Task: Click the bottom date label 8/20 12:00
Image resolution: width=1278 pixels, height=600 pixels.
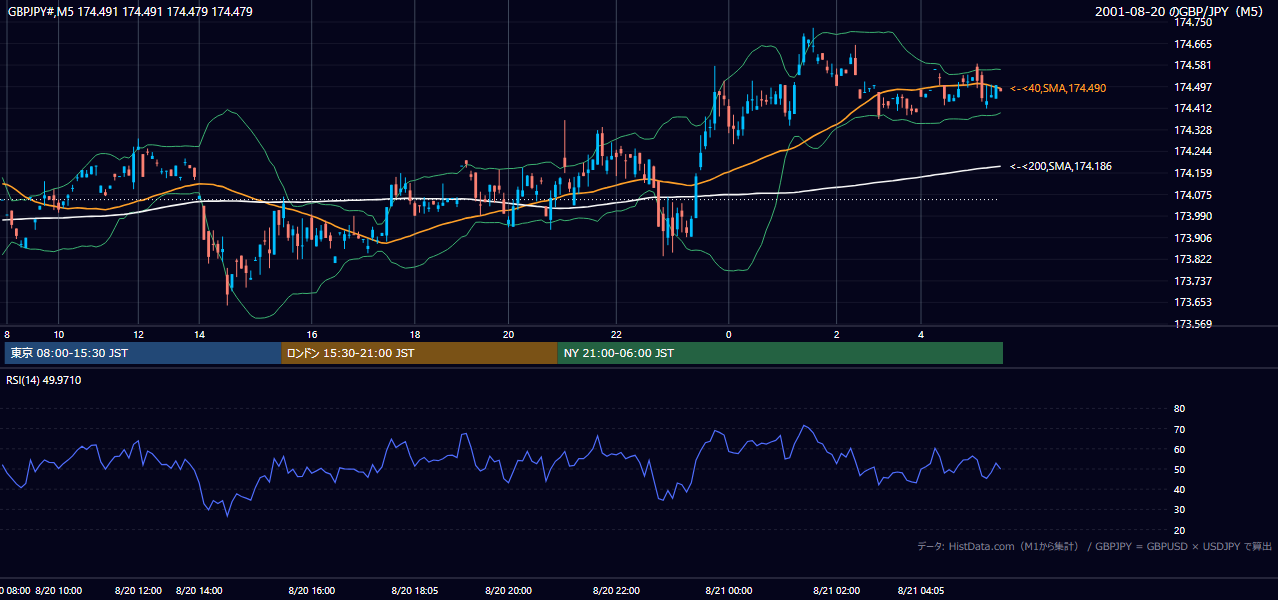Action: click(x=138, y=591)
